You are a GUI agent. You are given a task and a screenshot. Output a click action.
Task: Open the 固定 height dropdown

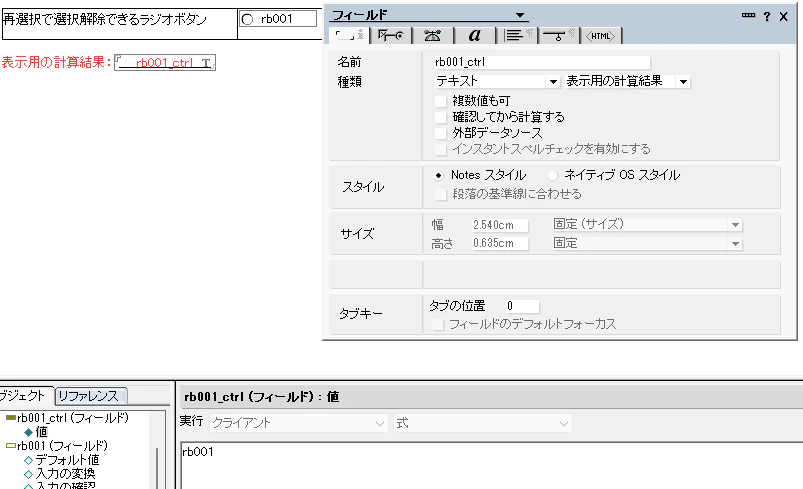(735, 244)
